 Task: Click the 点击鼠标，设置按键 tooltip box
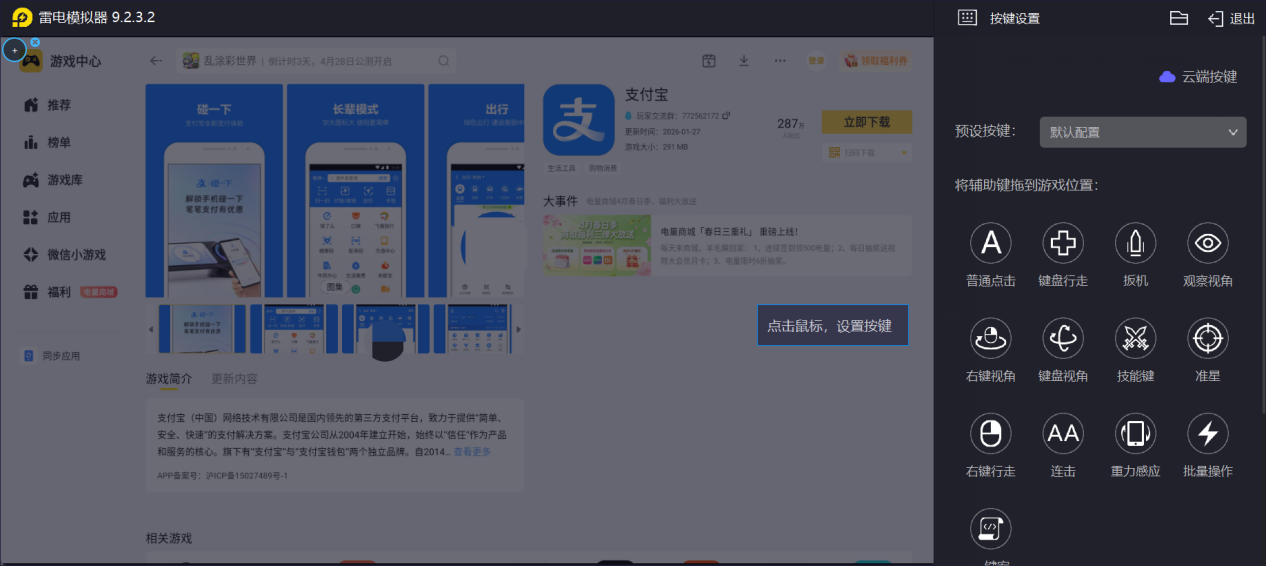[832, 325]
